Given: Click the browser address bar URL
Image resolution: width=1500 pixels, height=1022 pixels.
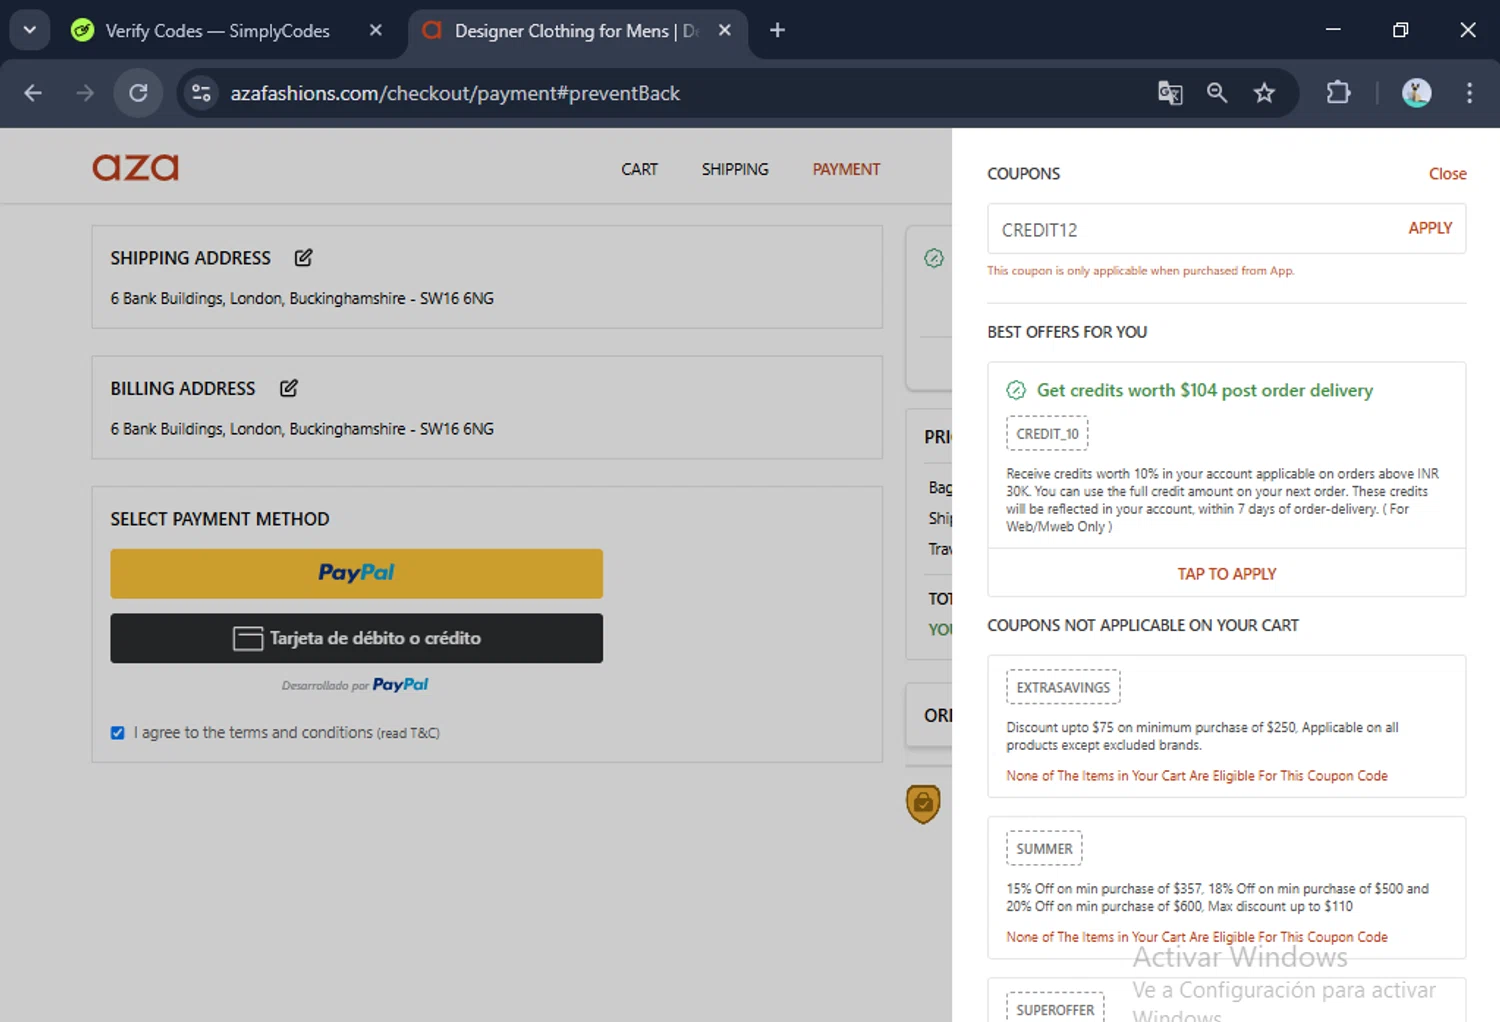Looking at the screenshot, I should (x=455, y=93).
